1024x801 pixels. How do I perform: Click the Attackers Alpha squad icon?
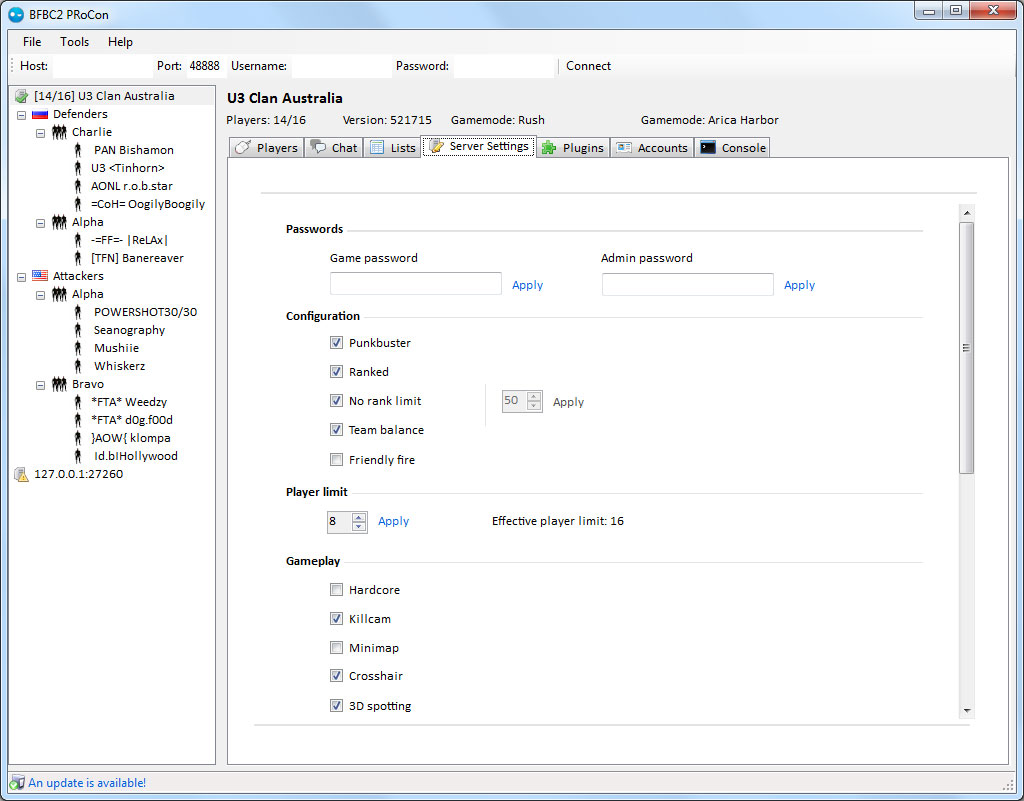[59, 294]
